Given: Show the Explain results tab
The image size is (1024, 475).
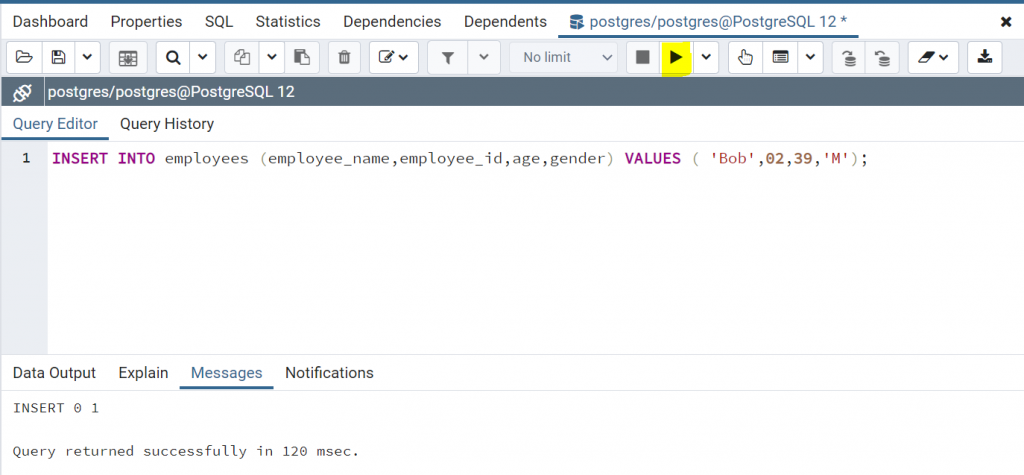Looking at the screenshot, I should click(143, 373).
